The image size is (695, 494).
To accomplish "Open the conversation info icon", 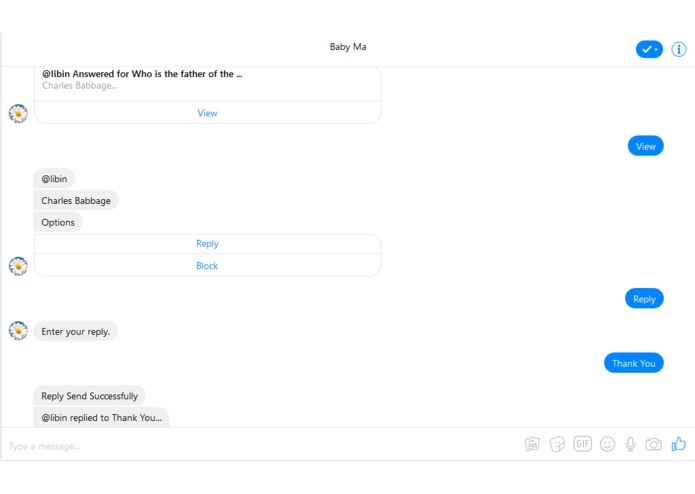I will (x=679, y=49).
